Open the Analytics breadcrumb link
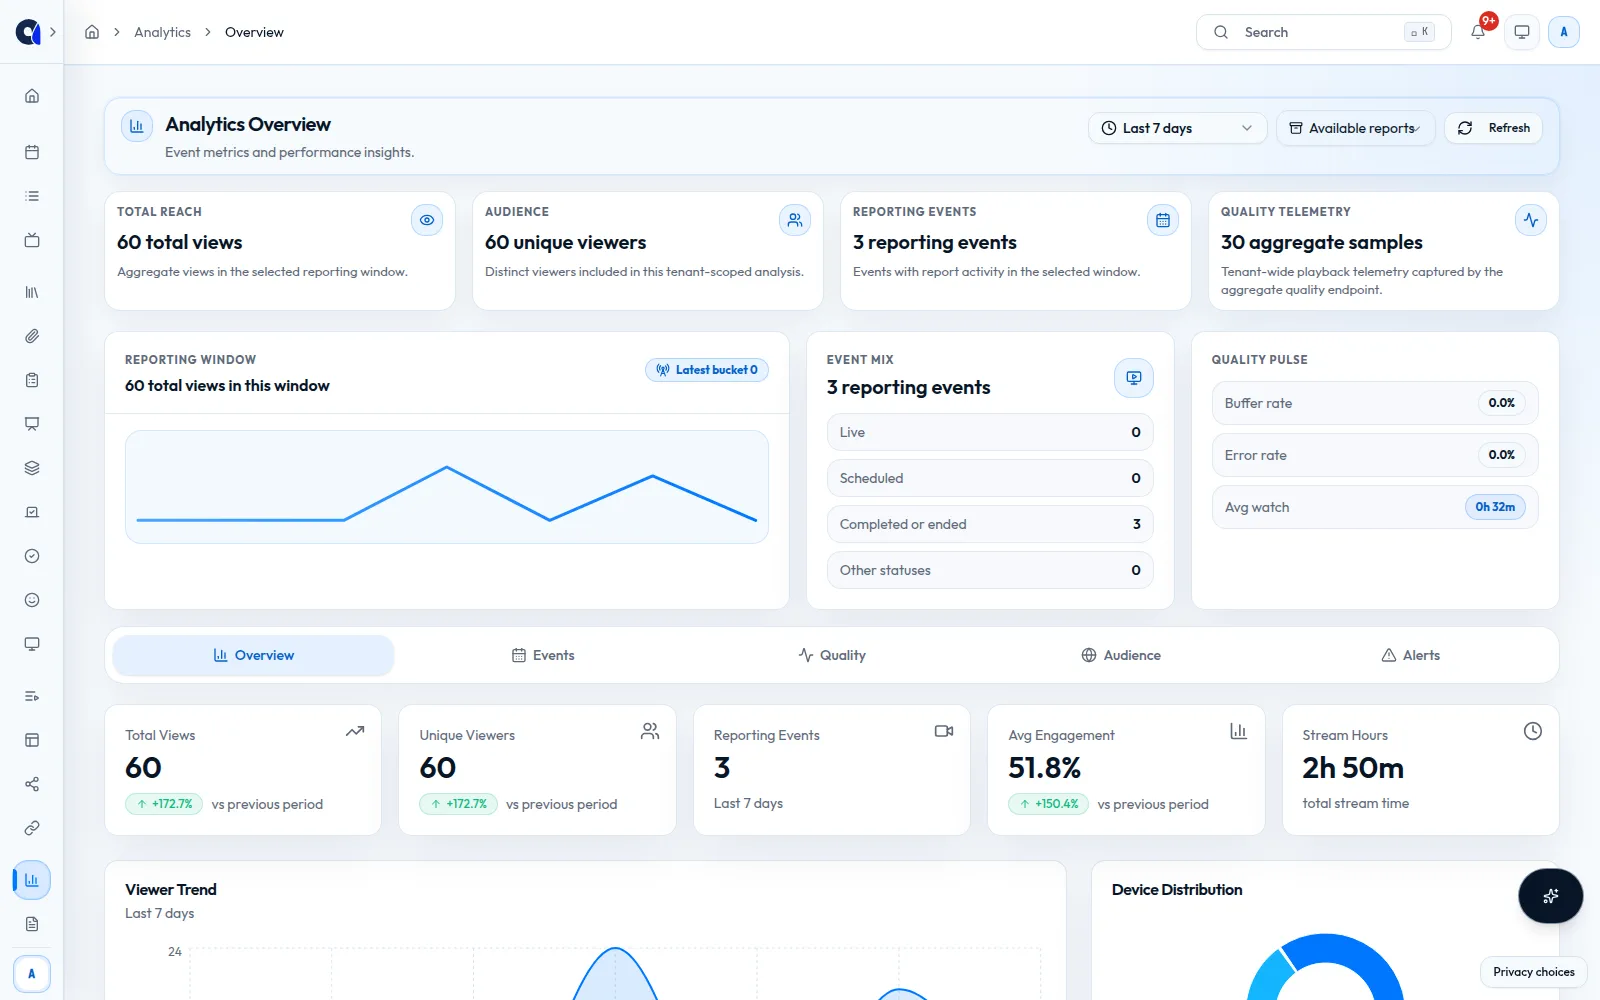Viewport: 1600px width, 1000px height. point(162,32)
